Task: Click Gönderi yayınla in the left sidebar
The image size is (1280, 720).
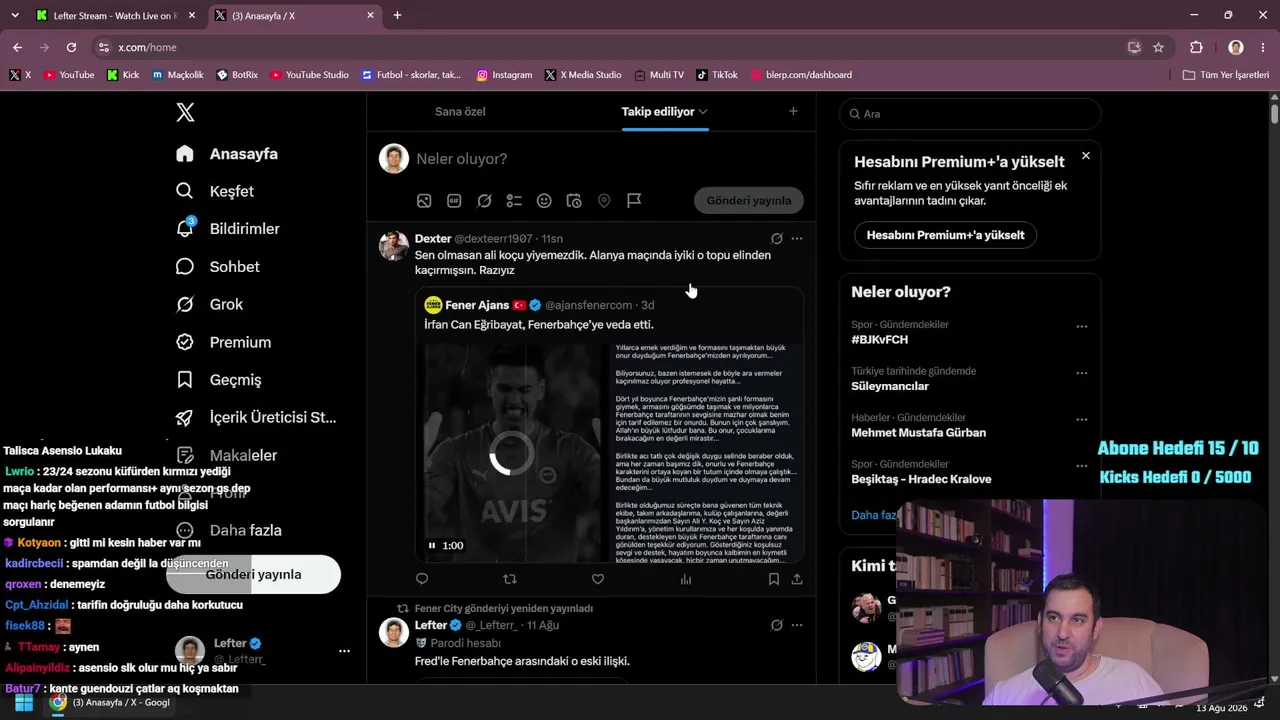Action: tap(253, 575)
